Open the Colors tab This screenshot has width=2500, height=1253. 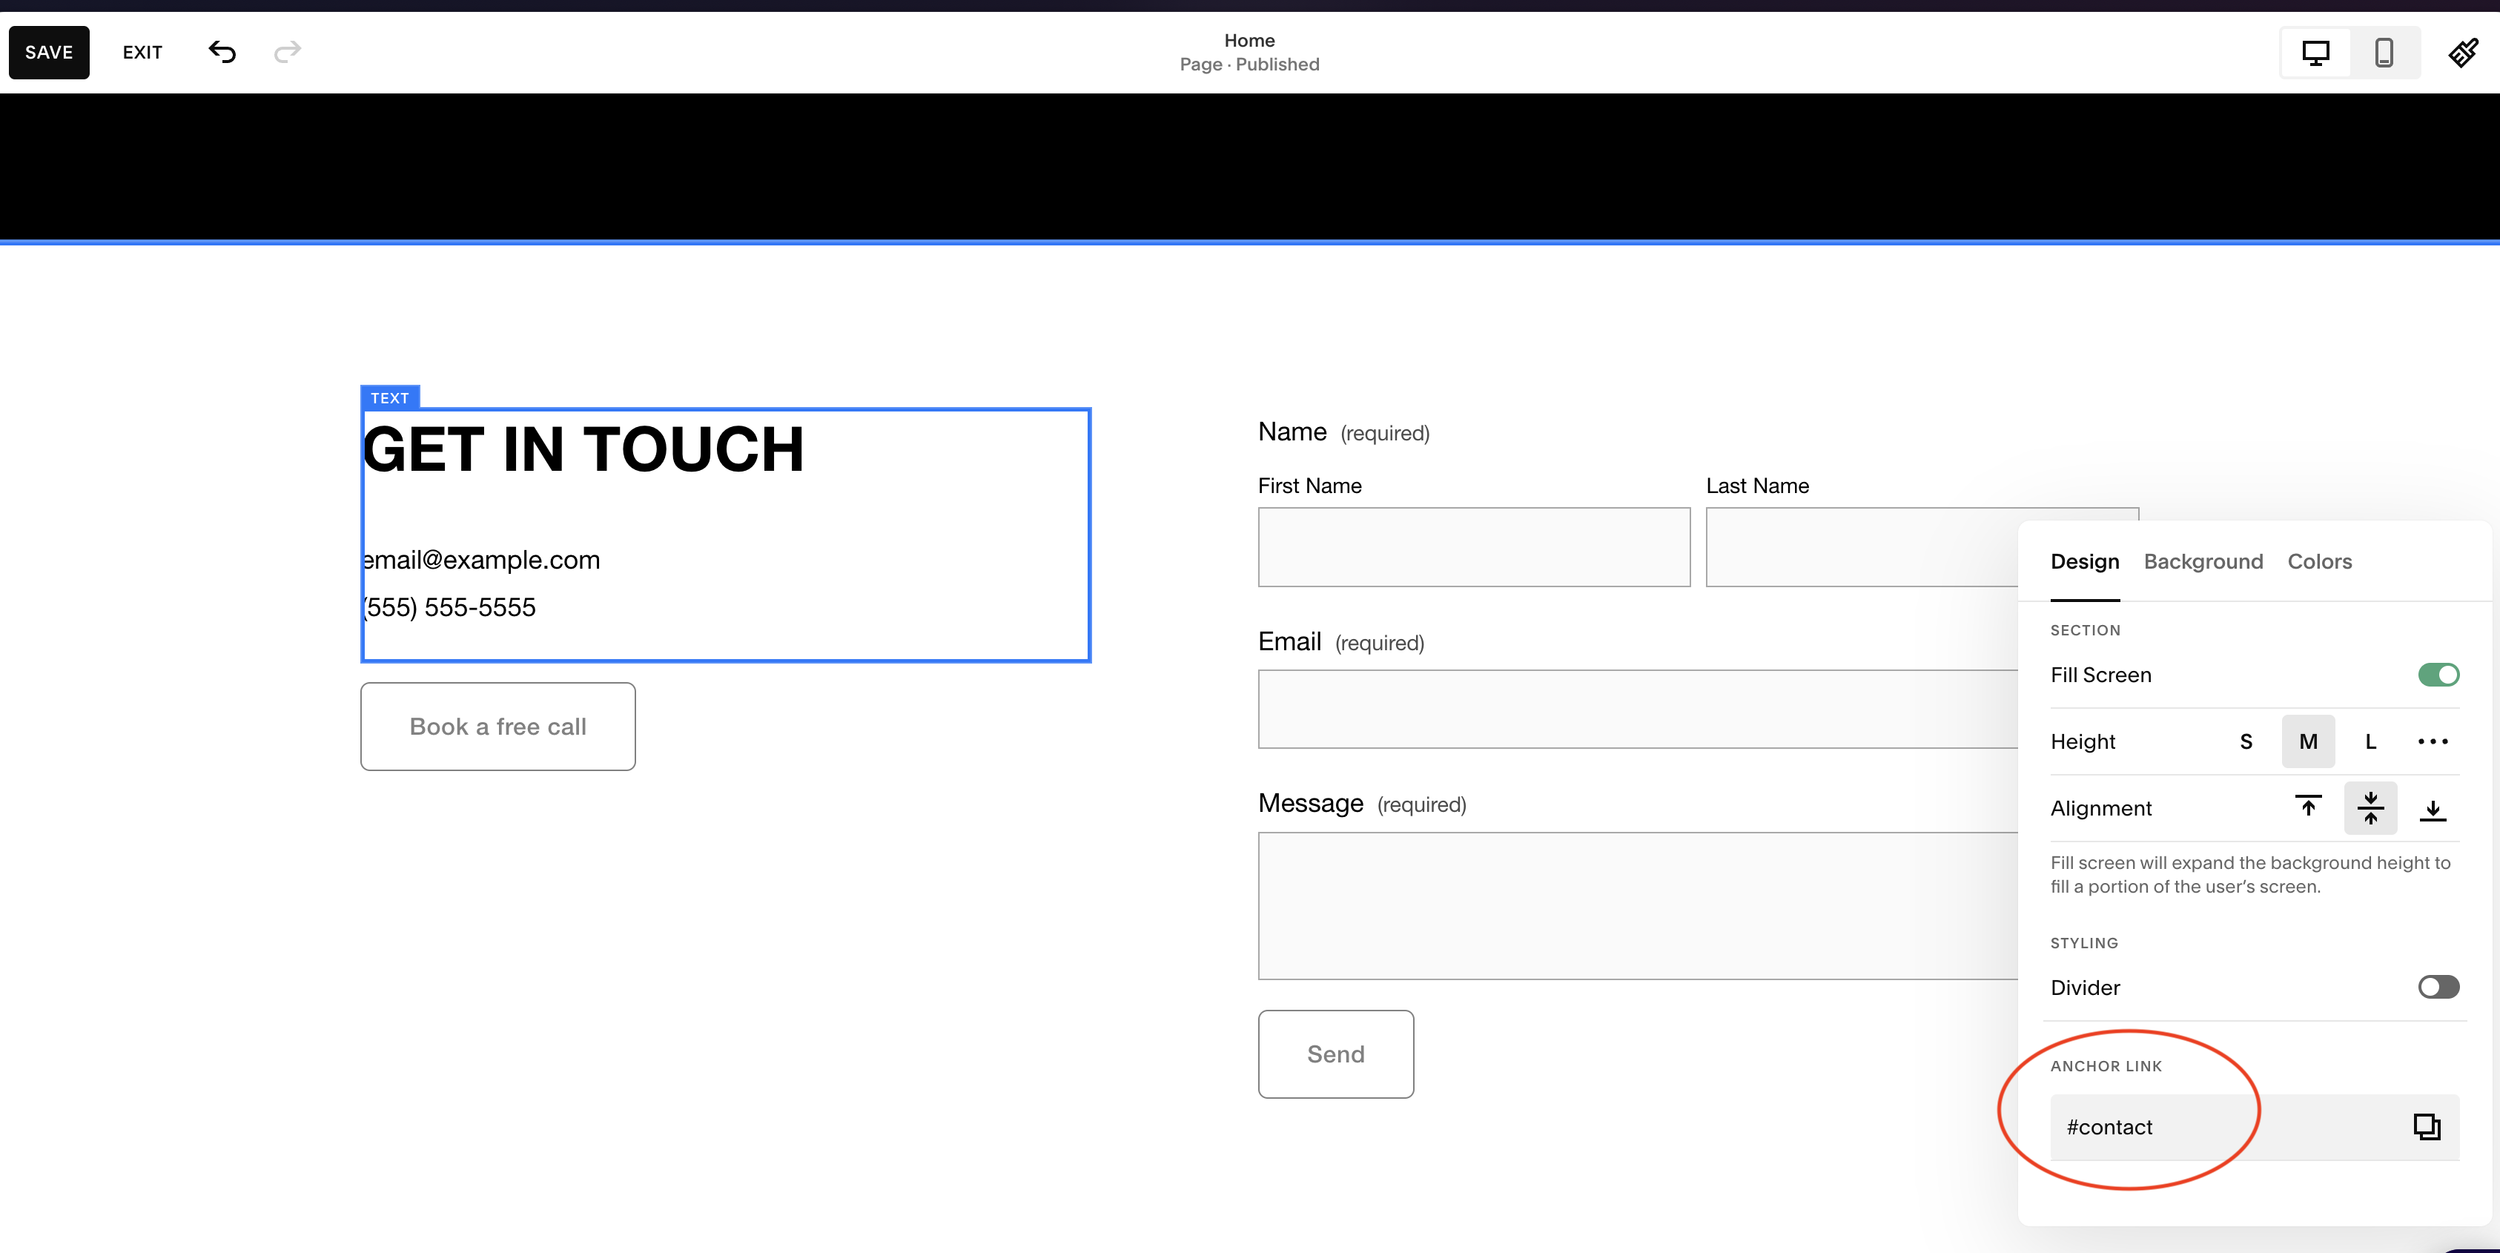click(2319, 561)
